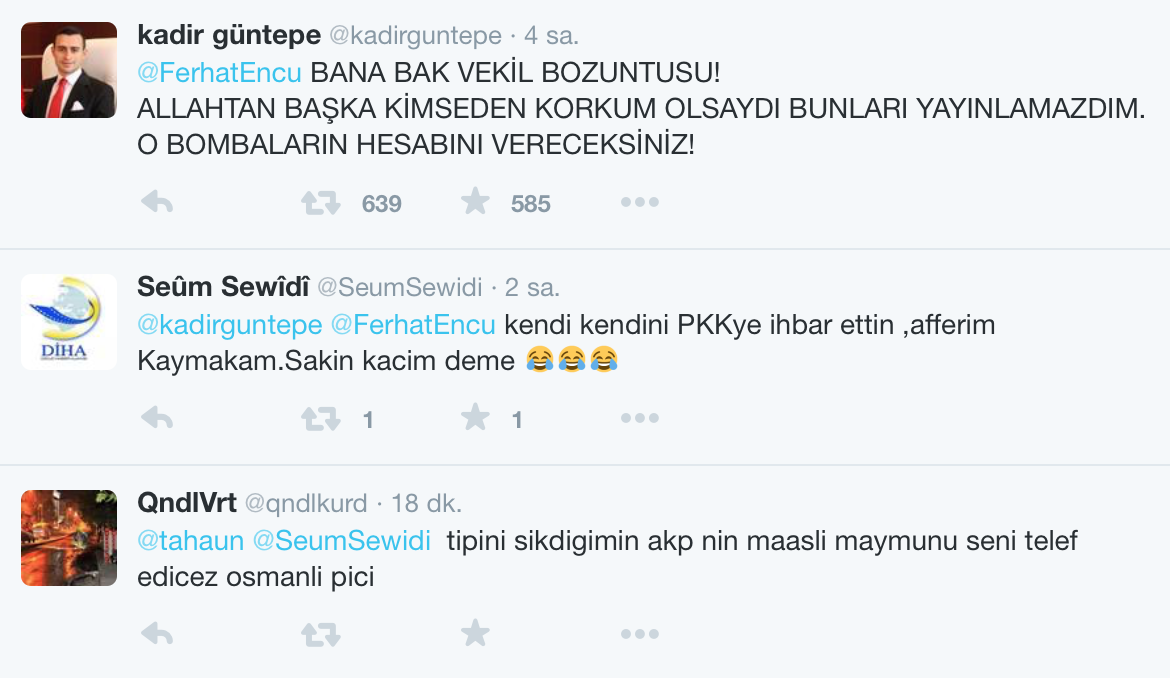Reply to kadir güntepe's tweet

(x=157, y=202)
